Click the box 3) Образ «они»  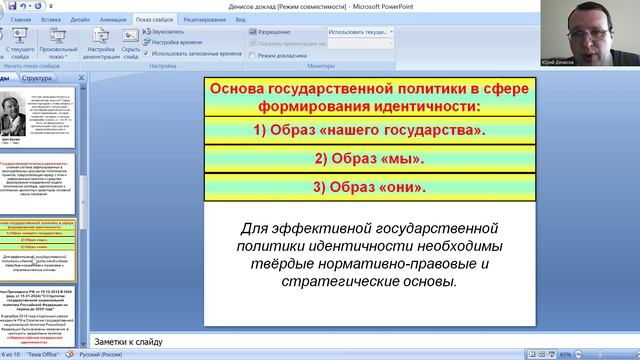[369, 187]
